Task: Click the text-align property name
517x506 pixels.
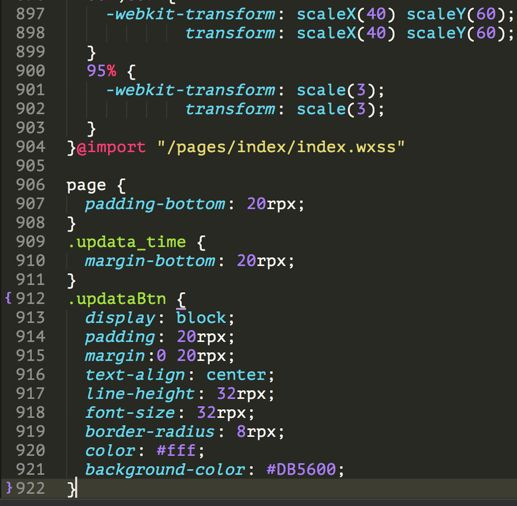Action: [x=135, y=375]
